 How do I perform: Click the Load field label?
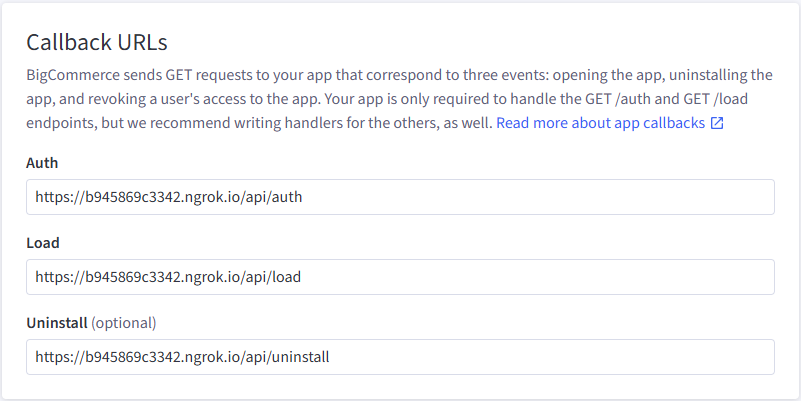[43, 243]
